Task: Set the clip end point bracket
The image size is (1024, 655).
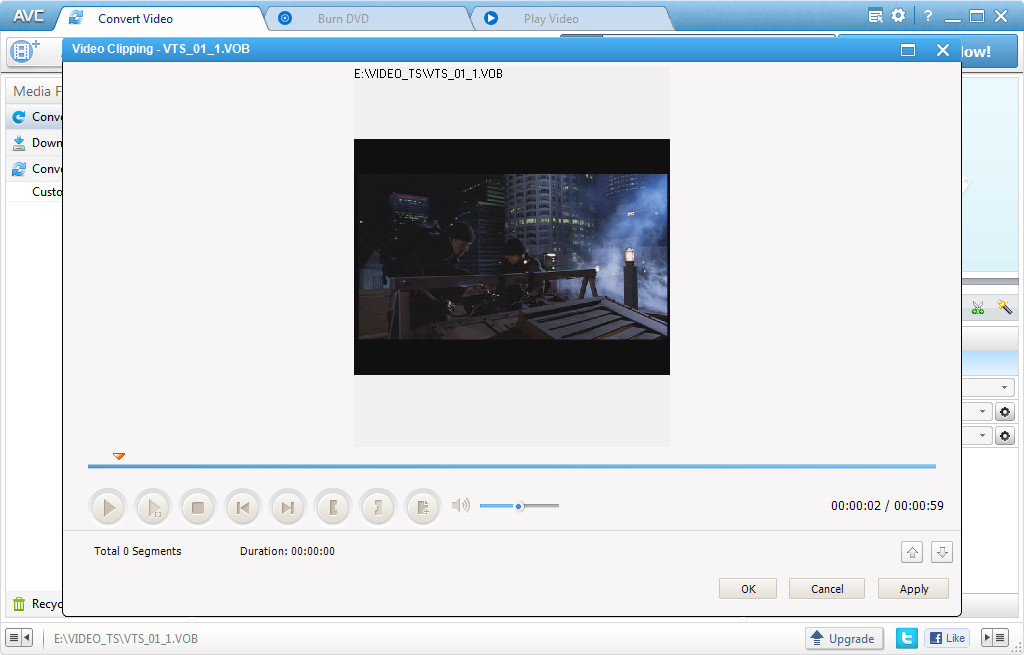Action: 378,507
